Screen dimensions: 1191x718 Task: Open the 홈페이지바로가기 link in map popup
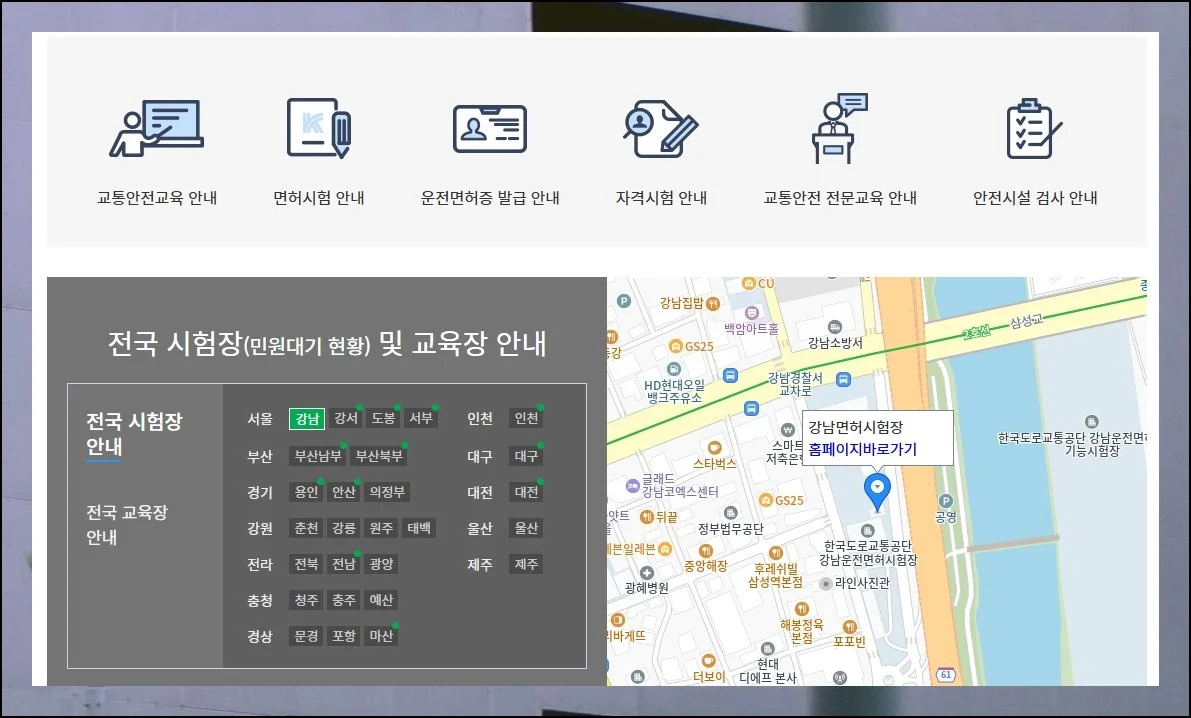[x=862, y=449]
